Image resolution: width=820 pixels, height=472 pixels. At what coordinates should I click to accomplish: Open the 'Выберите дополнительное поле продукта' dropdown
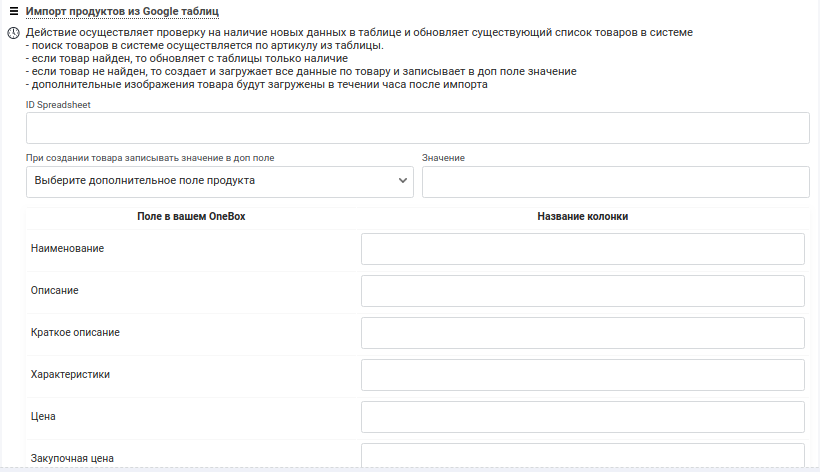coord(220,182)
